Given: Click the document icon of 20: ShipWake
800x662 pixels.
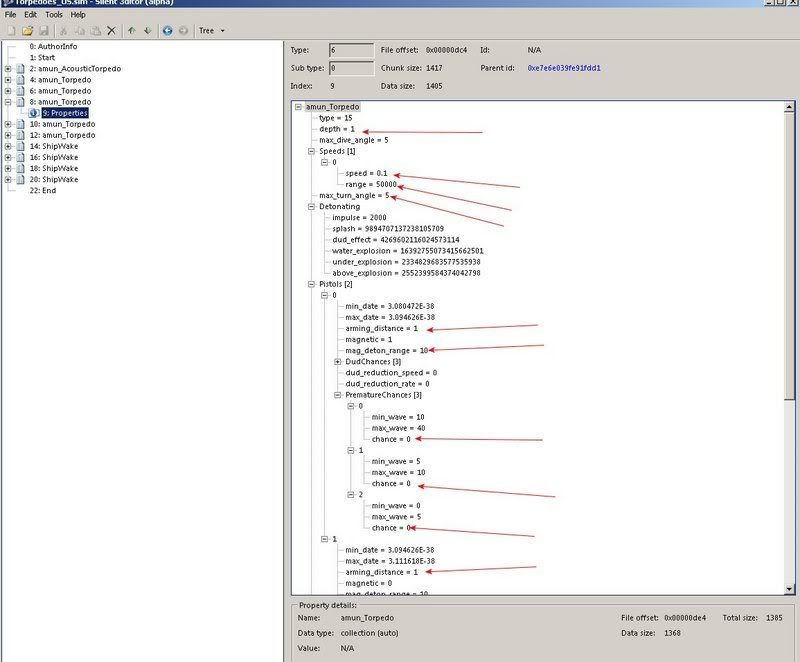Looking at the screenshot, I should (20, 180).
